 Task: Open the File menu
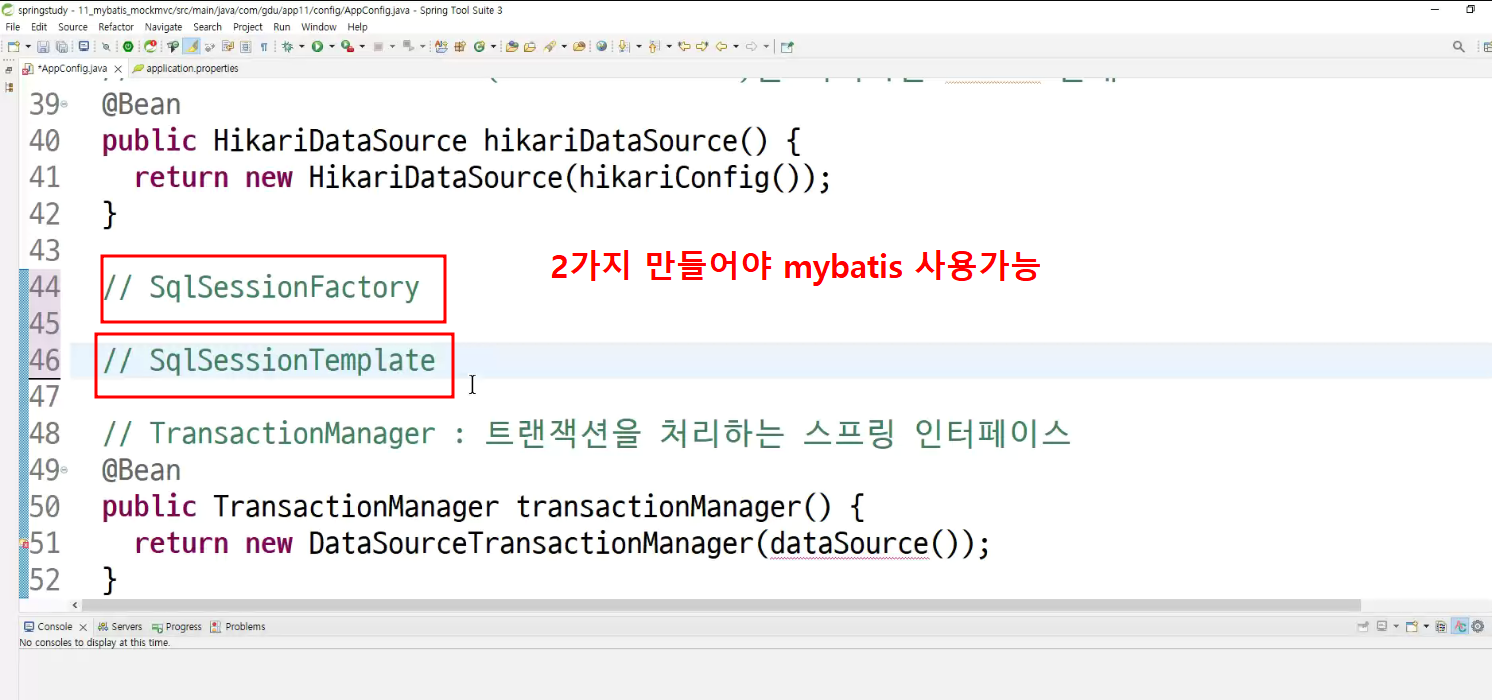13,27
